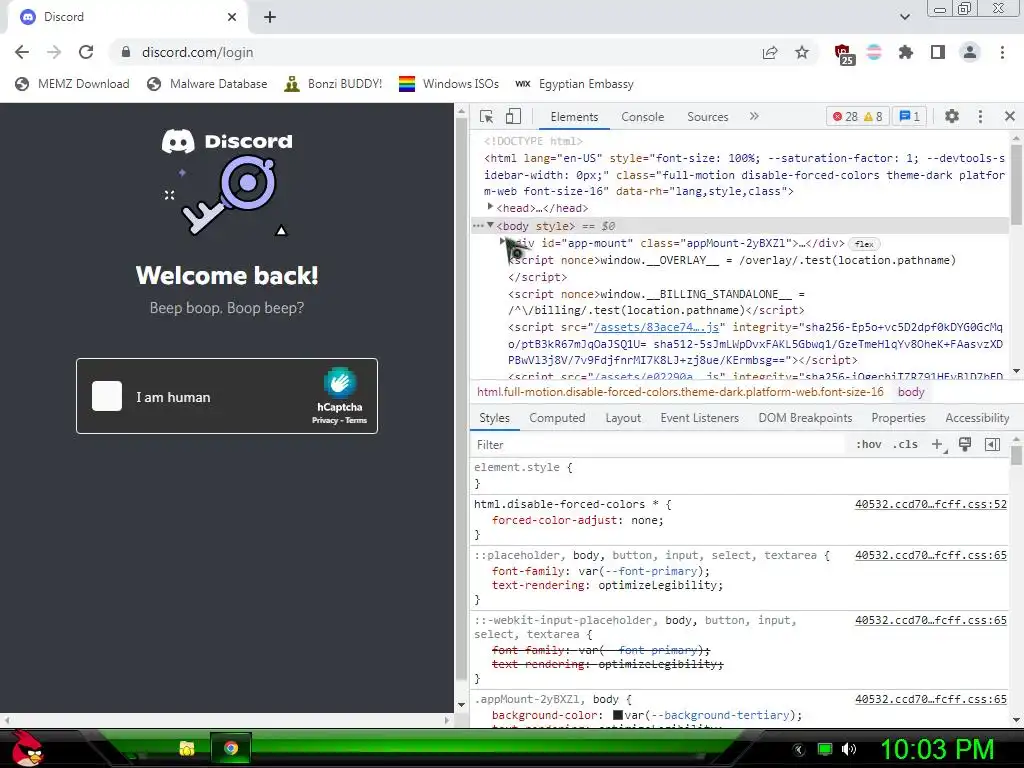Open the hCaptcha Terms link

point(356,421)
